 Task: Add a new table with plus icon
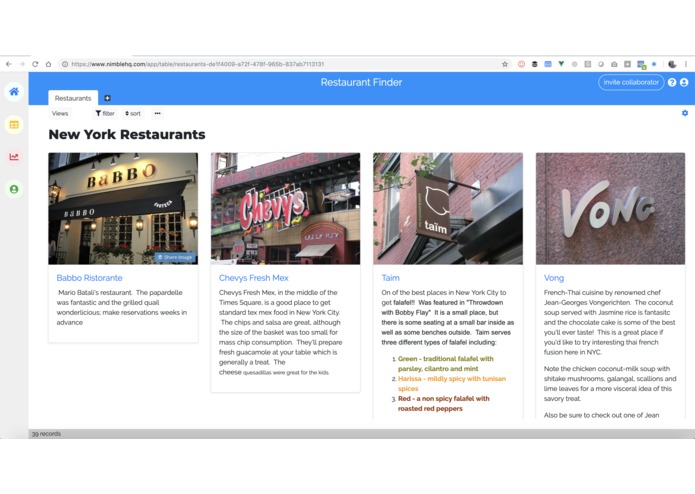(x=107, y=98)
